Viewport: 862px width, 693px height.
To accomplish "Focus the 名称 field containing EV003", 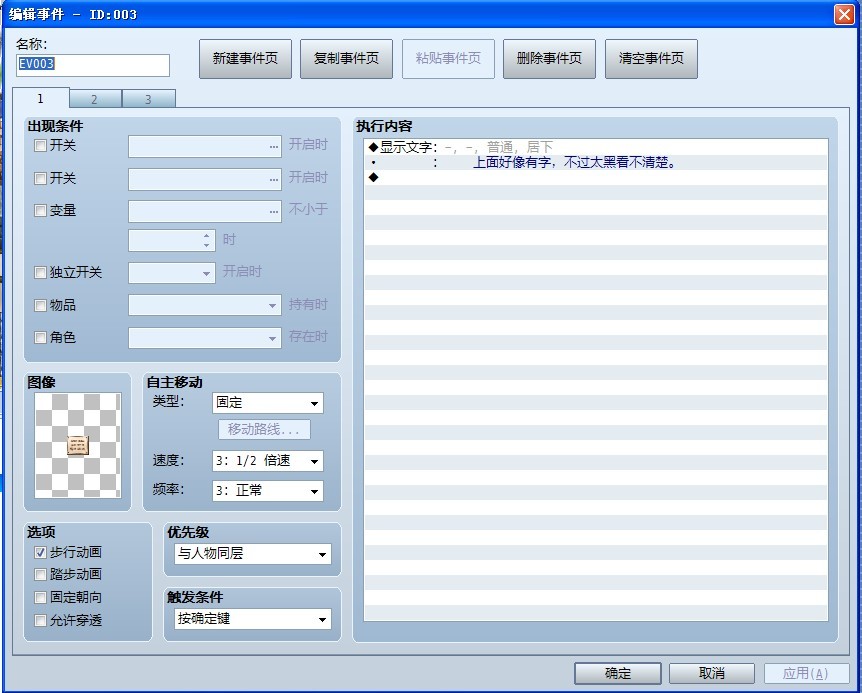I will pyautogui.click(x=93, y=65).
